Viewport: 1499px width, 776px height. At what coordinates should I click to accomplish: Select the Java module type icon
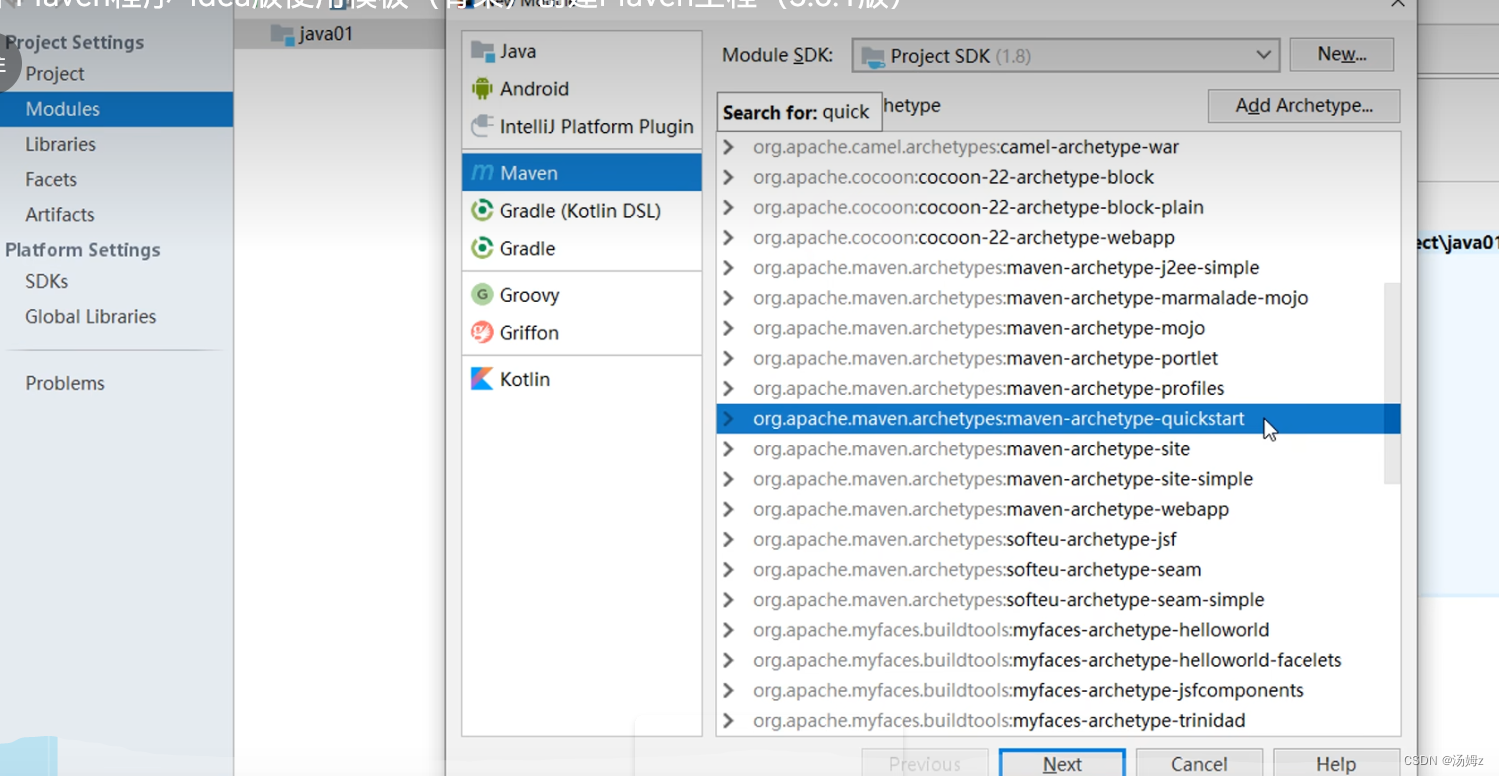pyautogui.click(x=482, y=51)
